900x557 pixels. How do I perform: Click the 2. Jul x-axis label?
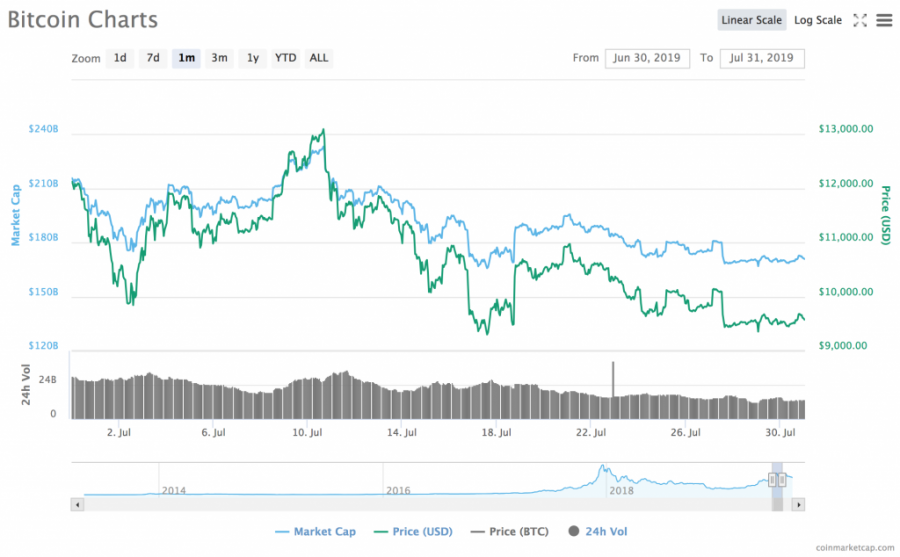click(118, 432)
